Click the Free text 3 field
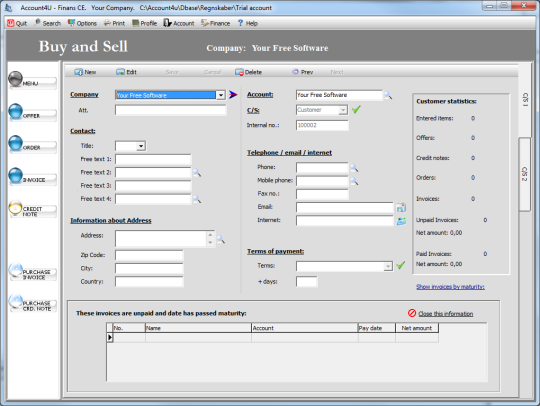This screenshot has width=540, height=406. pyautogui.click(x=153, y=186)
